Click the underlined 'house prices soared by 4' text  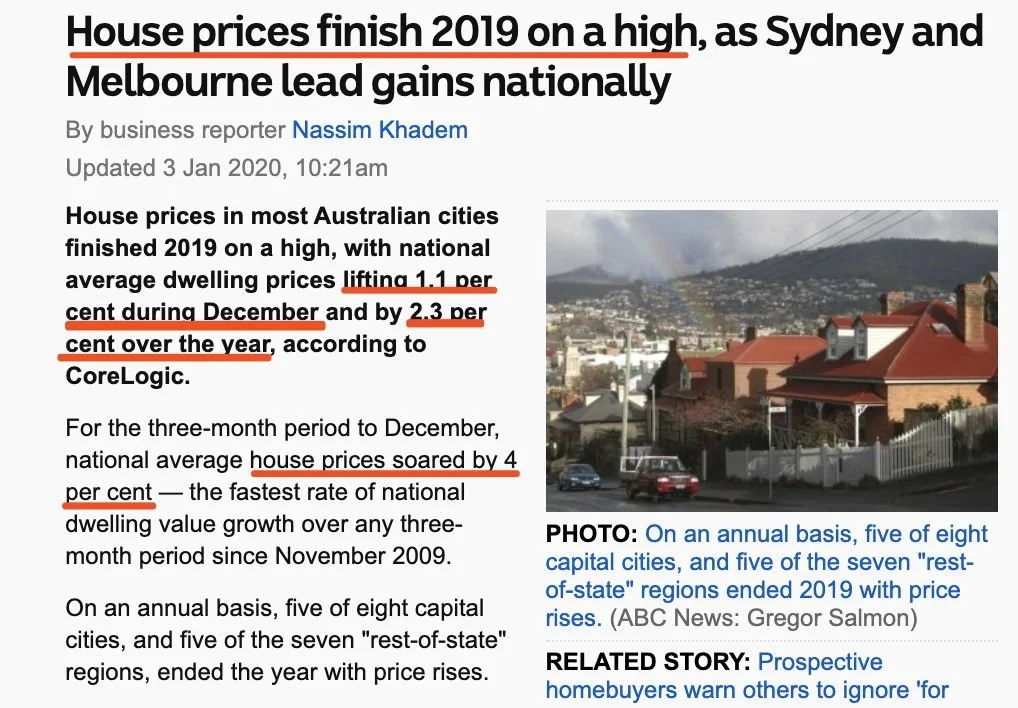pos(383,460)
